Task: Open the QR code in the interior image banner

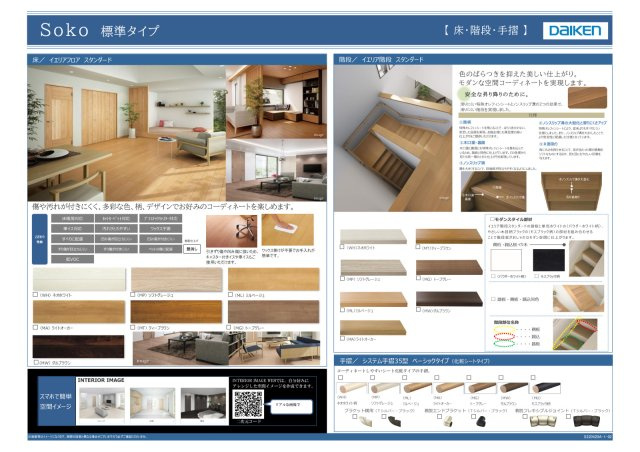Action: 247,404
